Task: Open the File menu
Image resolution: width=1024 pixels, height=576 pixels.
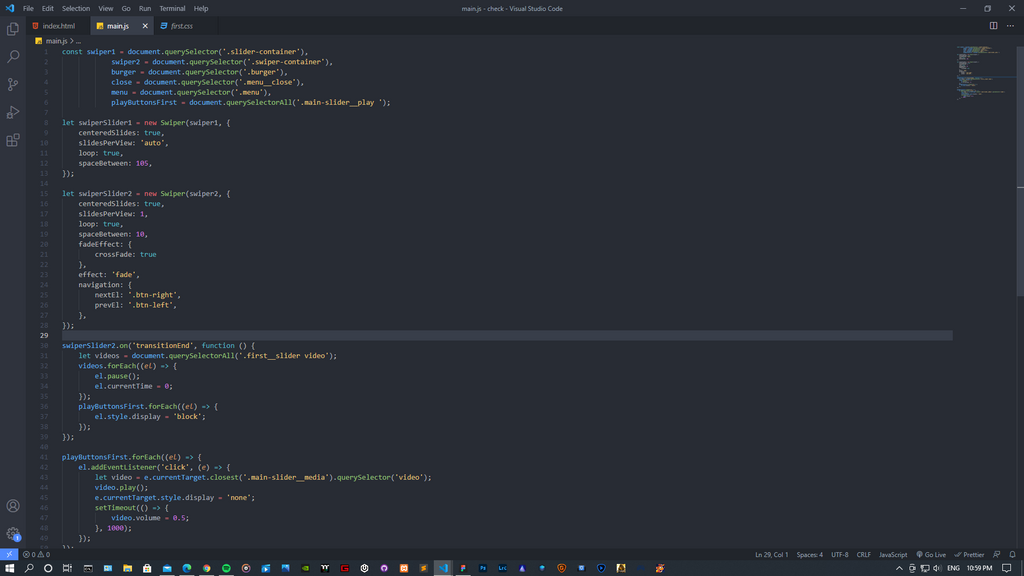Action: tap(28, 8)
